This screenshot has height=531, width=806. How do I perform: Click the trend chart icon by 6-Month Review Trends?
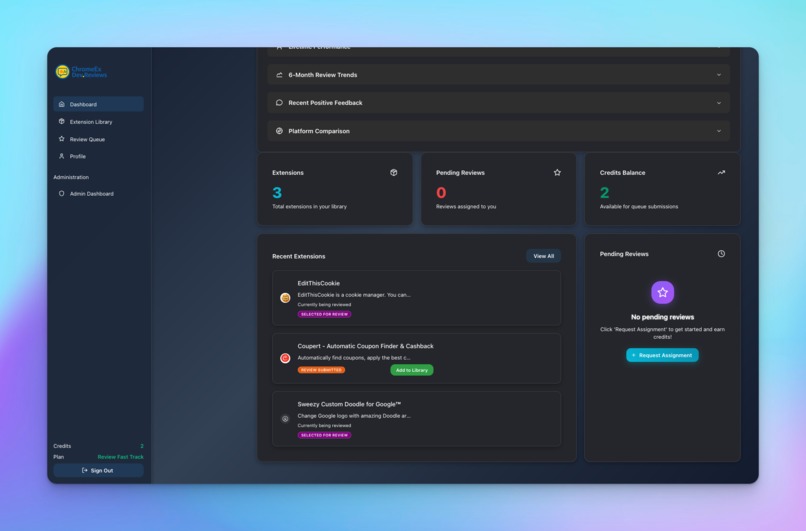pos(279,75)
